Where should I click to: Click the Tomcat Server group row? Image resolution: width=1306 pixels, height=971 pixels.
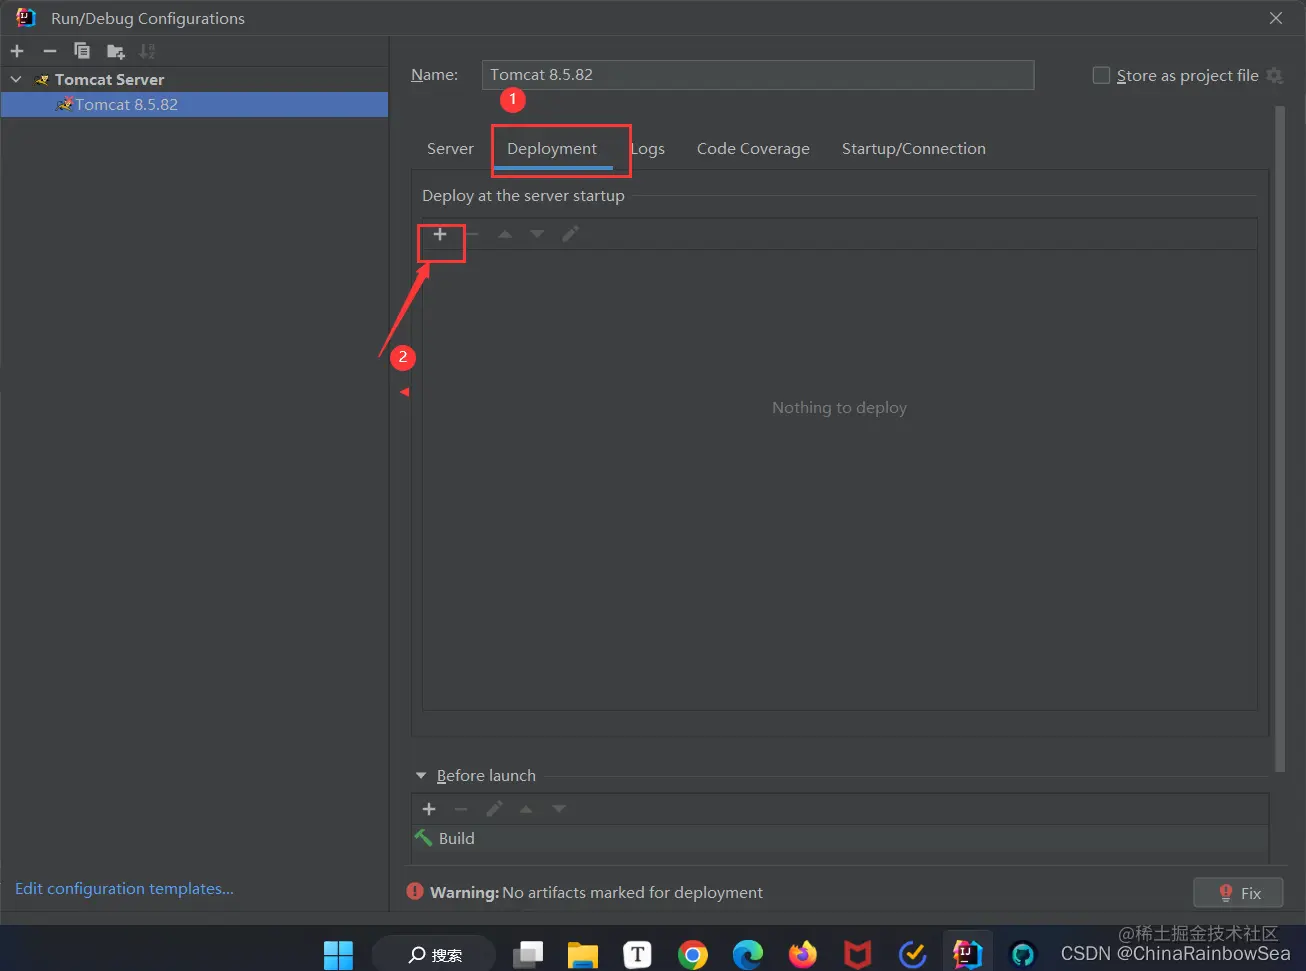(194, 79)
